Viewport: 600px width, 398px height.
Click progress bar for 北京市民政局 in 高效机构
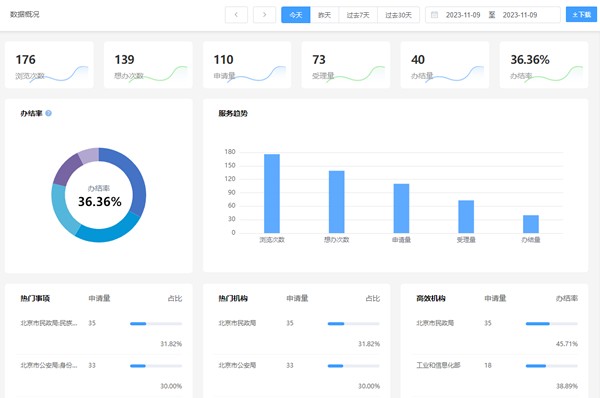tap(551, 324)
